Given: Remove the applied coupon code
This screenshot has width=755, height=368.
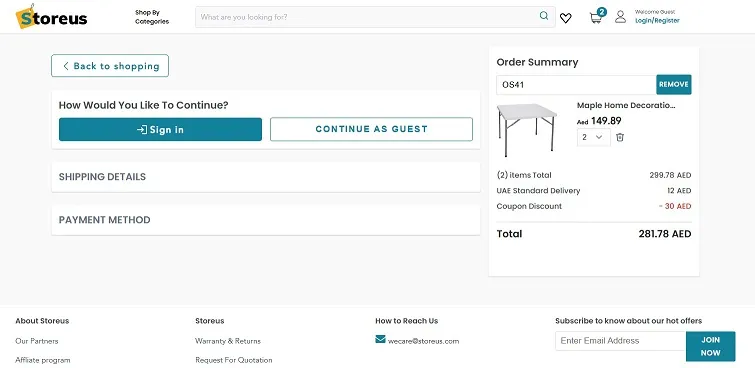Looking at the screenshot, I should coord(674,84).
